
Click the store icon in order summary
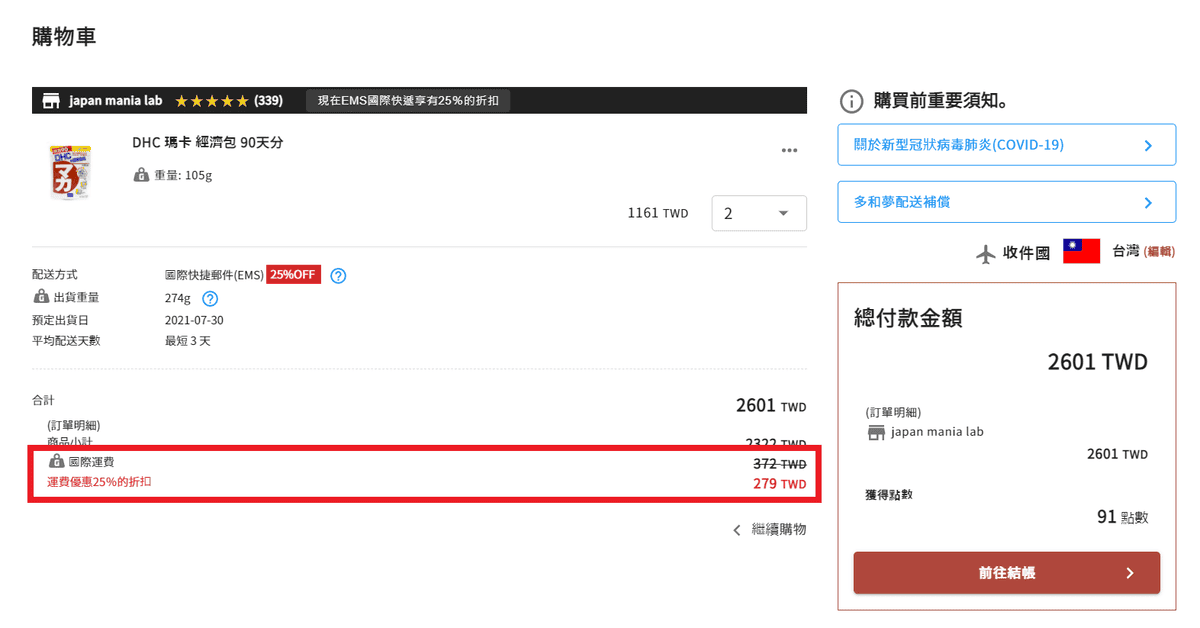(x=876, y=432)
